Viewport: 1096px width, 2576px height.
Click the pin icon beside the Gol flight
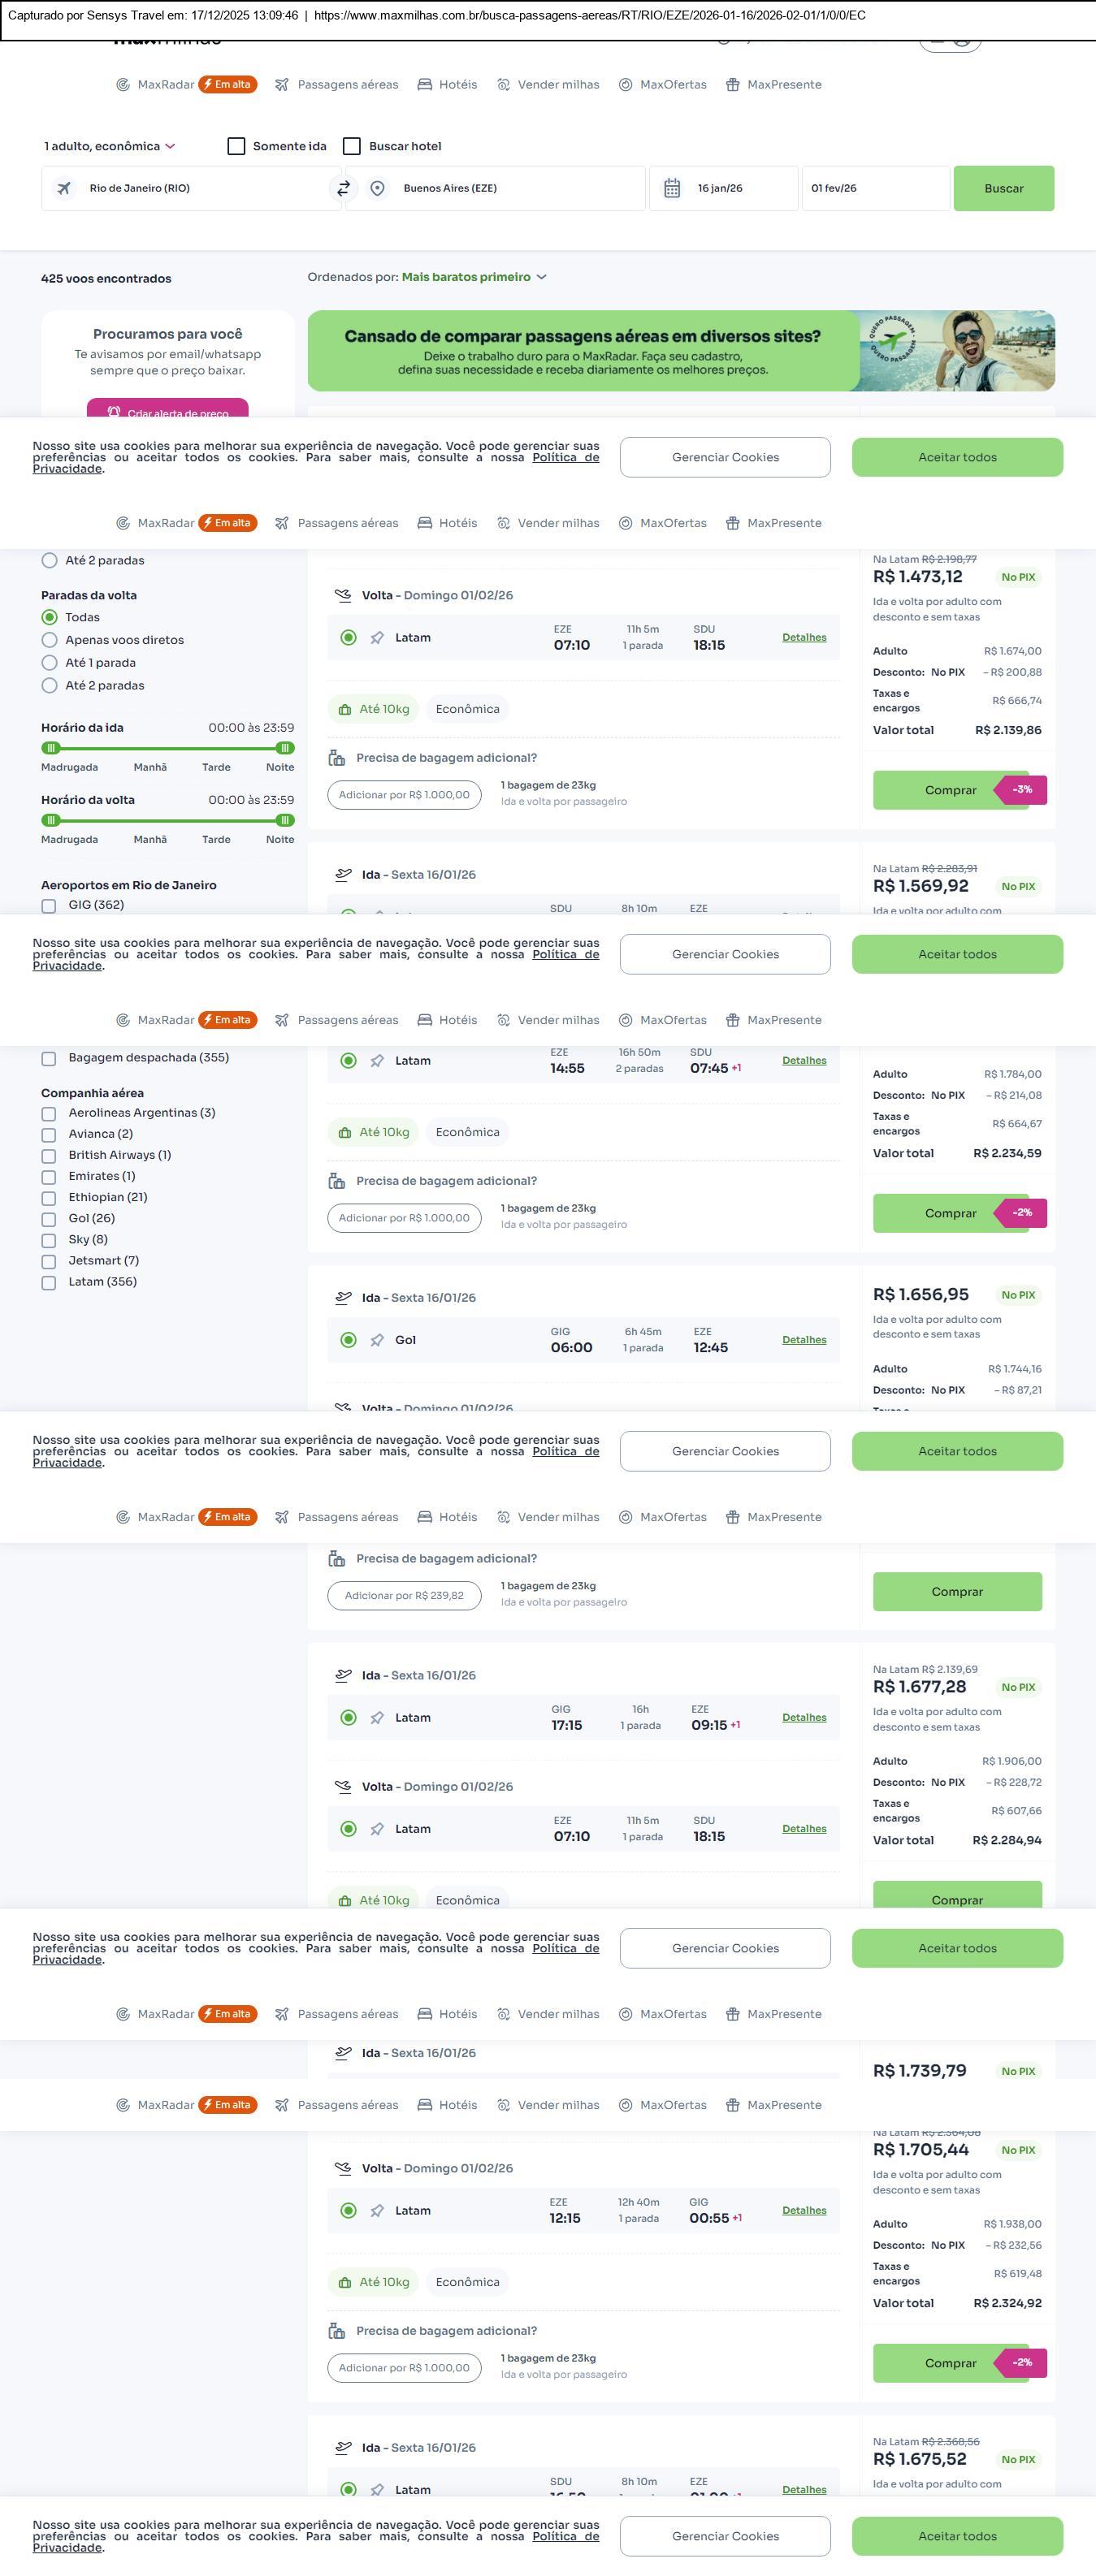coord(377,1340)
